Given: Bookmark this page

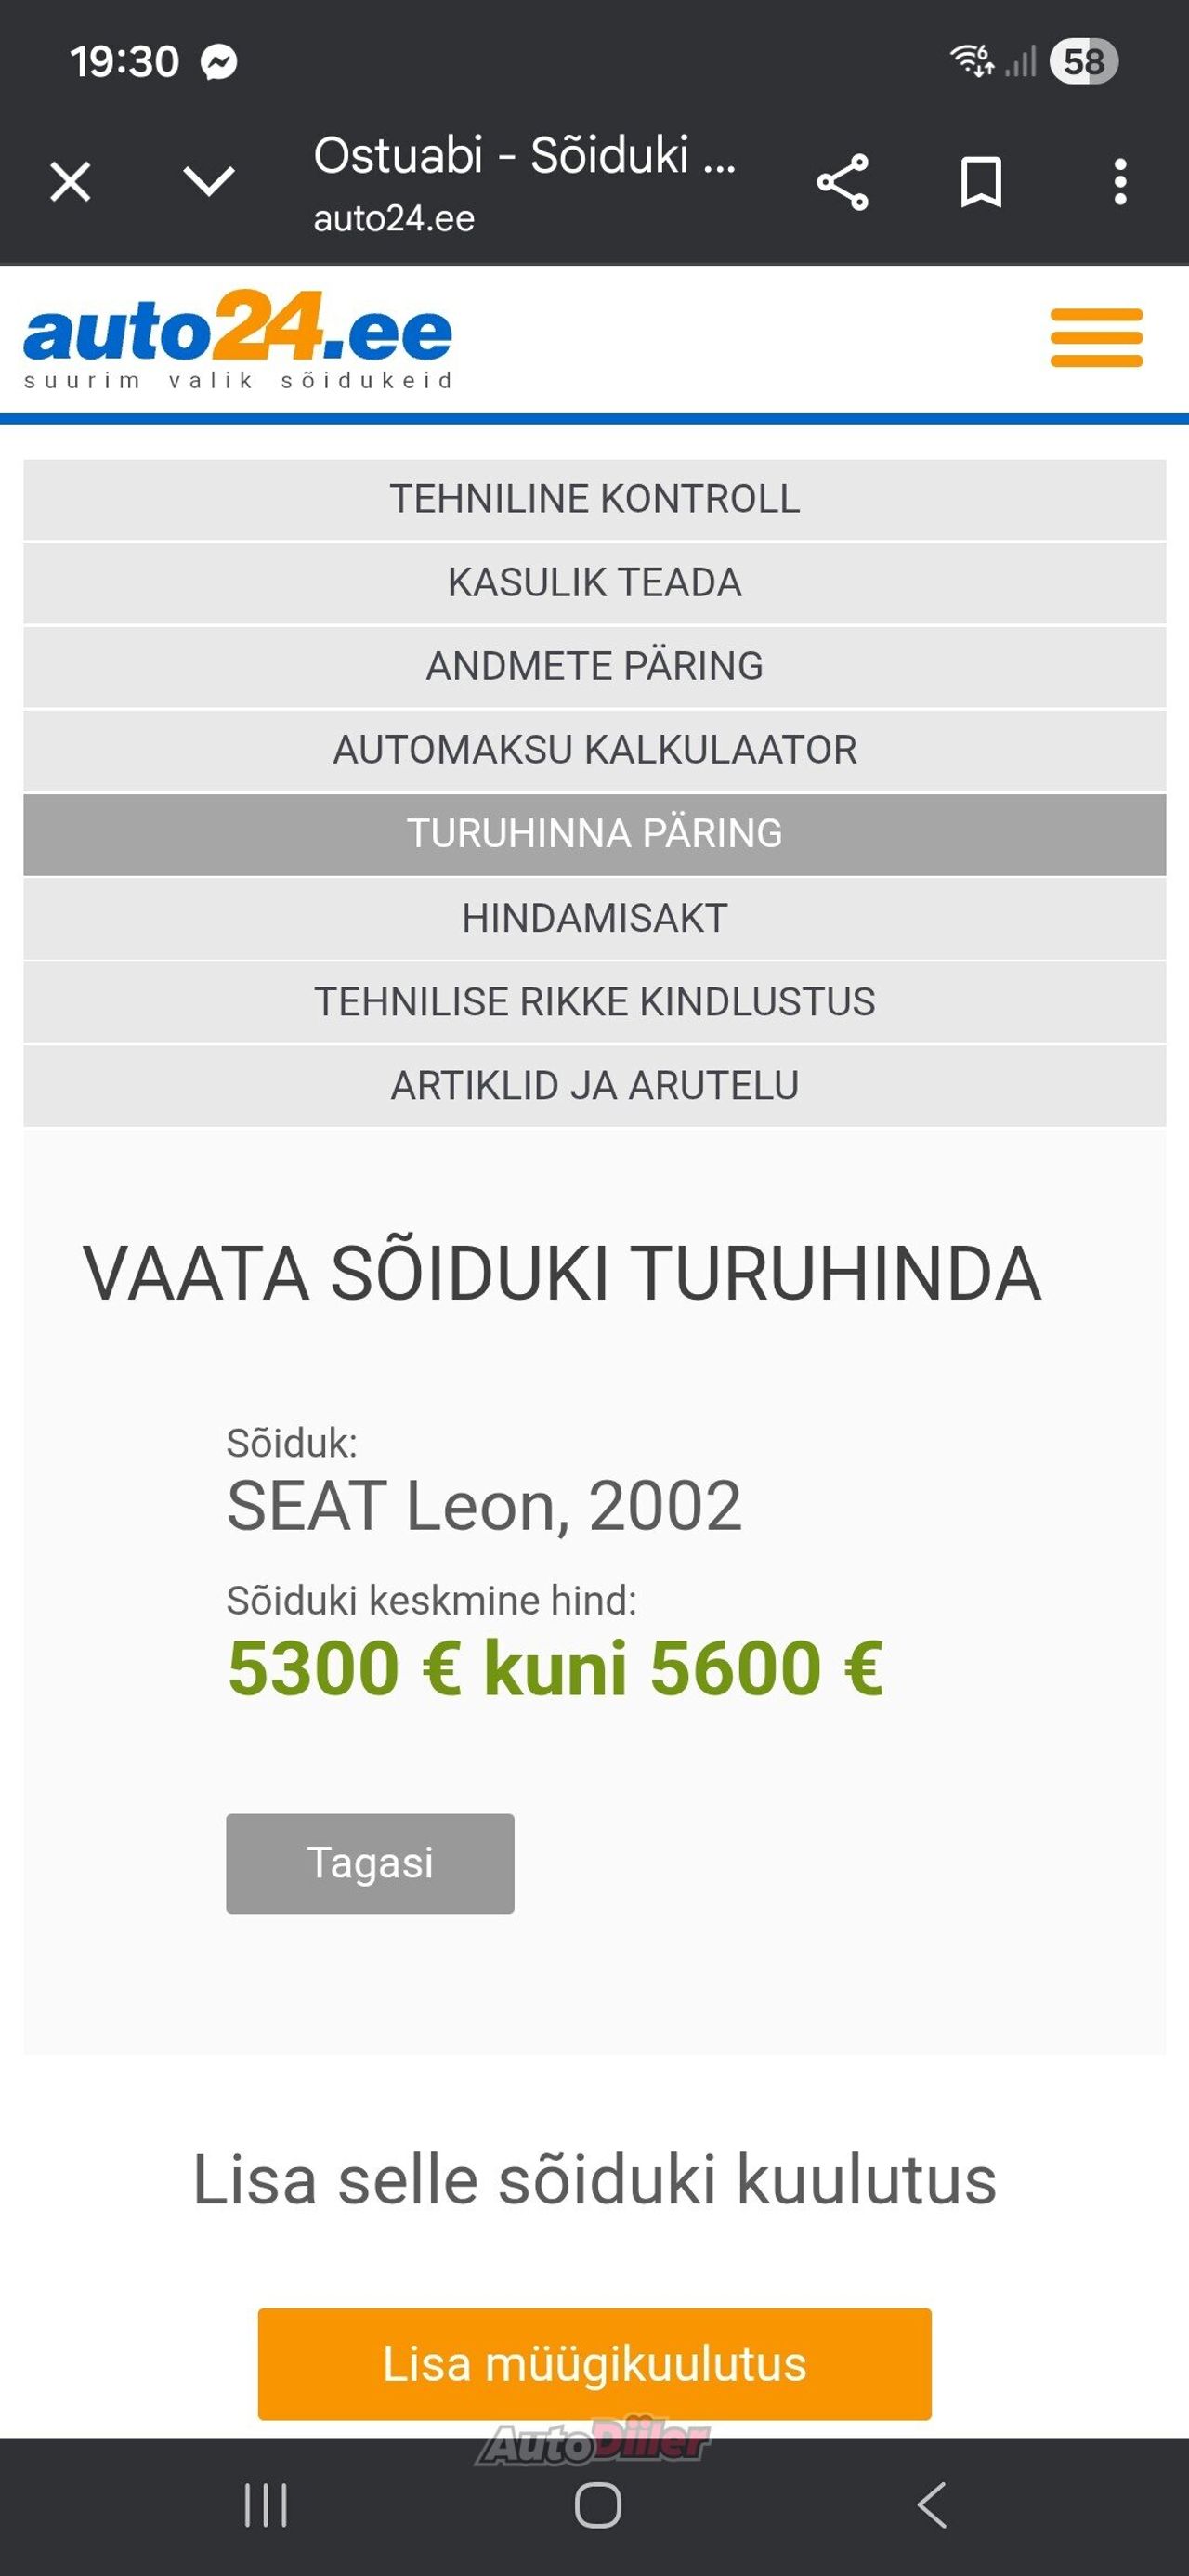Looking at the screenshot, I should point(980,182).
